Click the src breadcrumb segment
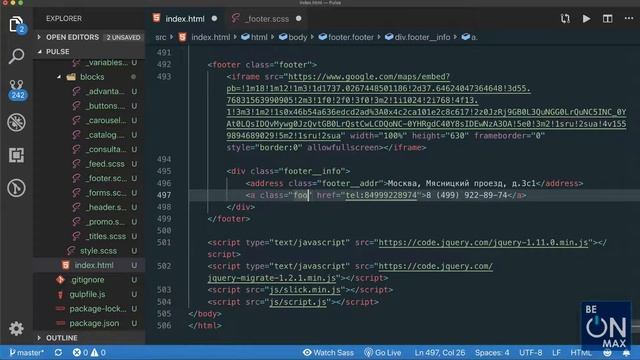This screenshot has width=640, height=360. coord(160,37)
